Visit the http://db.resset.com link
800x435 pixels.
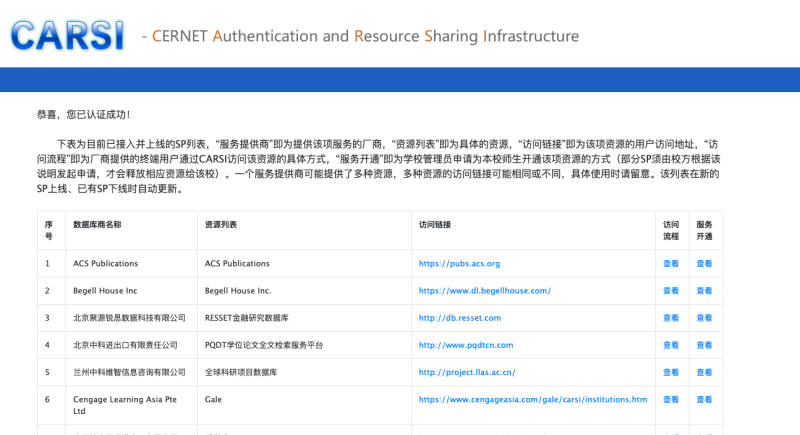pyautogui.click(x=460, y=318)
